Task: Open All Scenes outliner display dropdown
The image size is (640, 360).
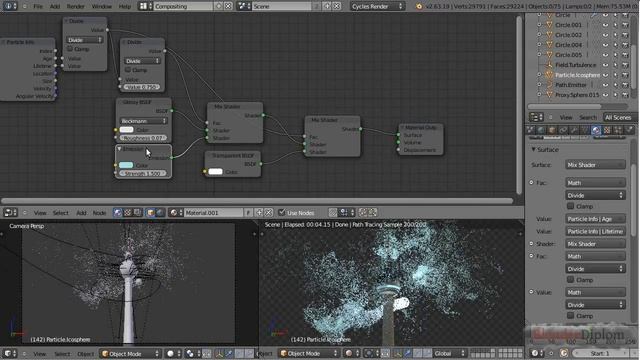Action: click(x=620, y=118)
